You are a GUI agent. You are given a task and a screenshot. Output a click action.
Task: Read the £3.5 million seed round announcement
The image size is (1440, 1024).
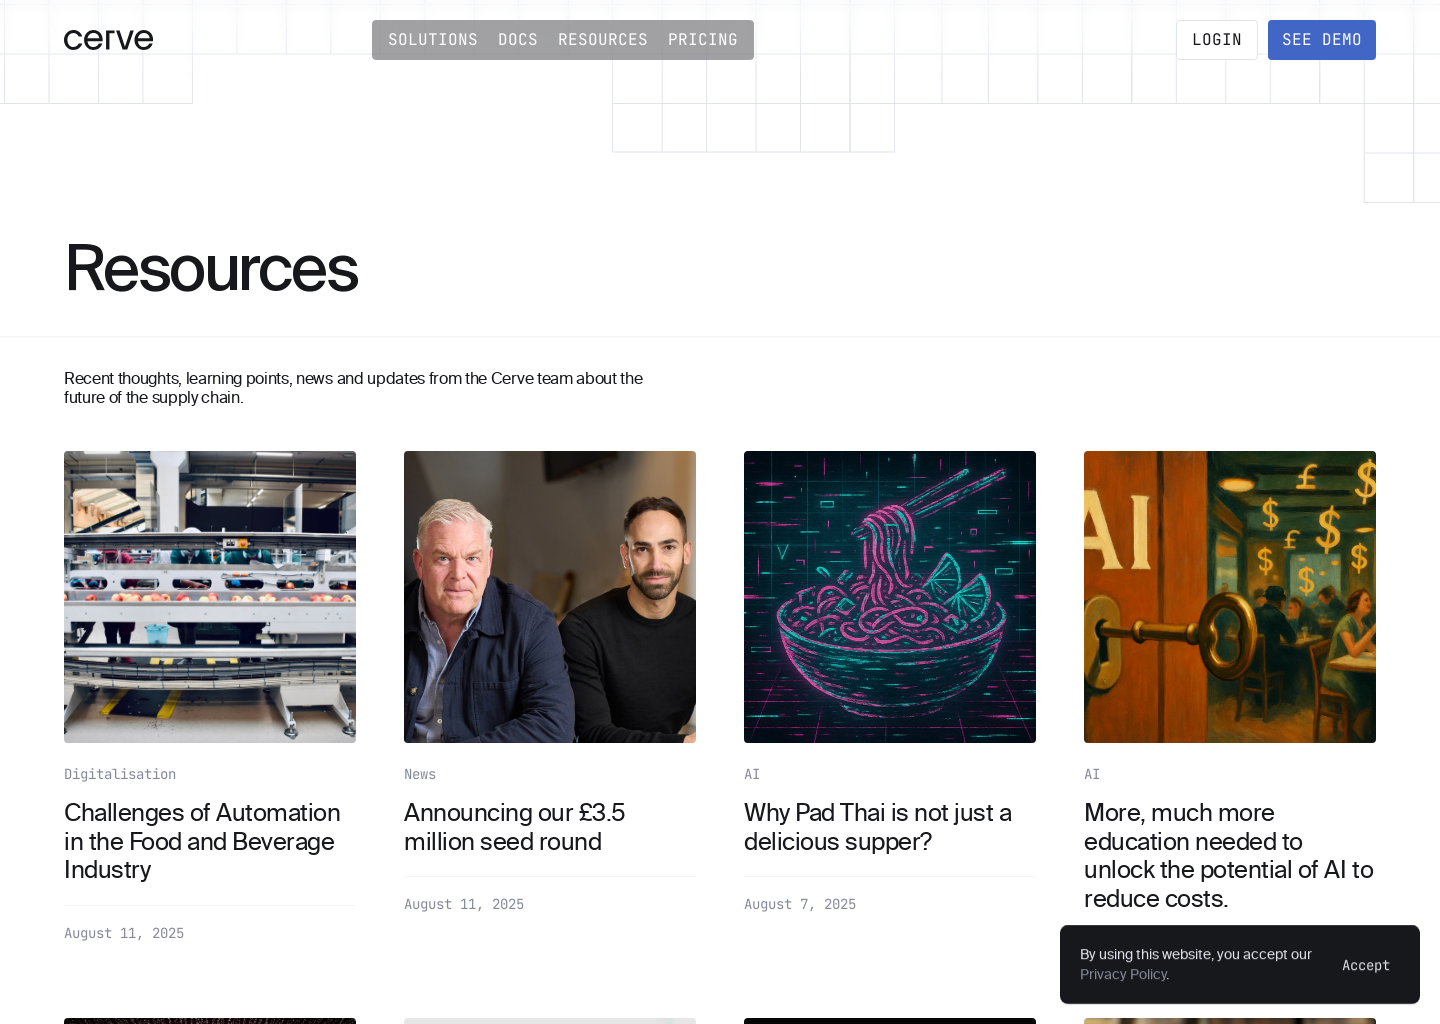514,827
